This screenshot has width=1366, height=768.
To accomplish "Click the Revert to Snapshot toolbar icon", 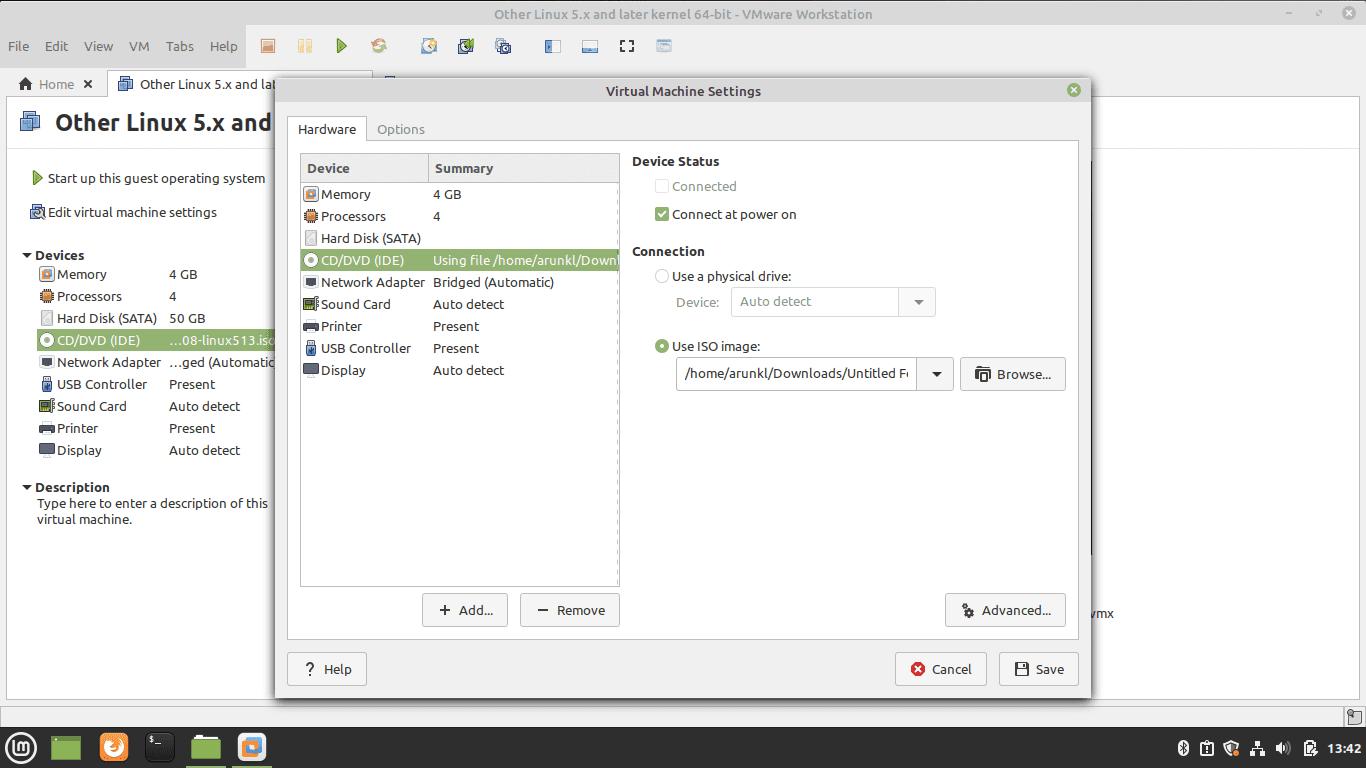I will pyautogui.click(x=466, y=46).
